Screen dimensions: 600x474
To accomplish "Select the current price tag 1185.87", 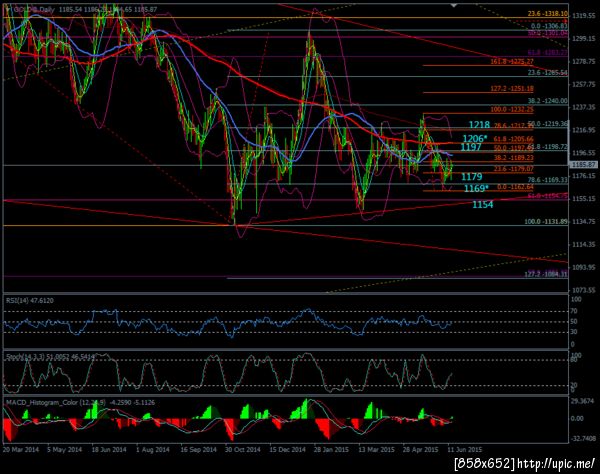I will click(x=583, y=165).
